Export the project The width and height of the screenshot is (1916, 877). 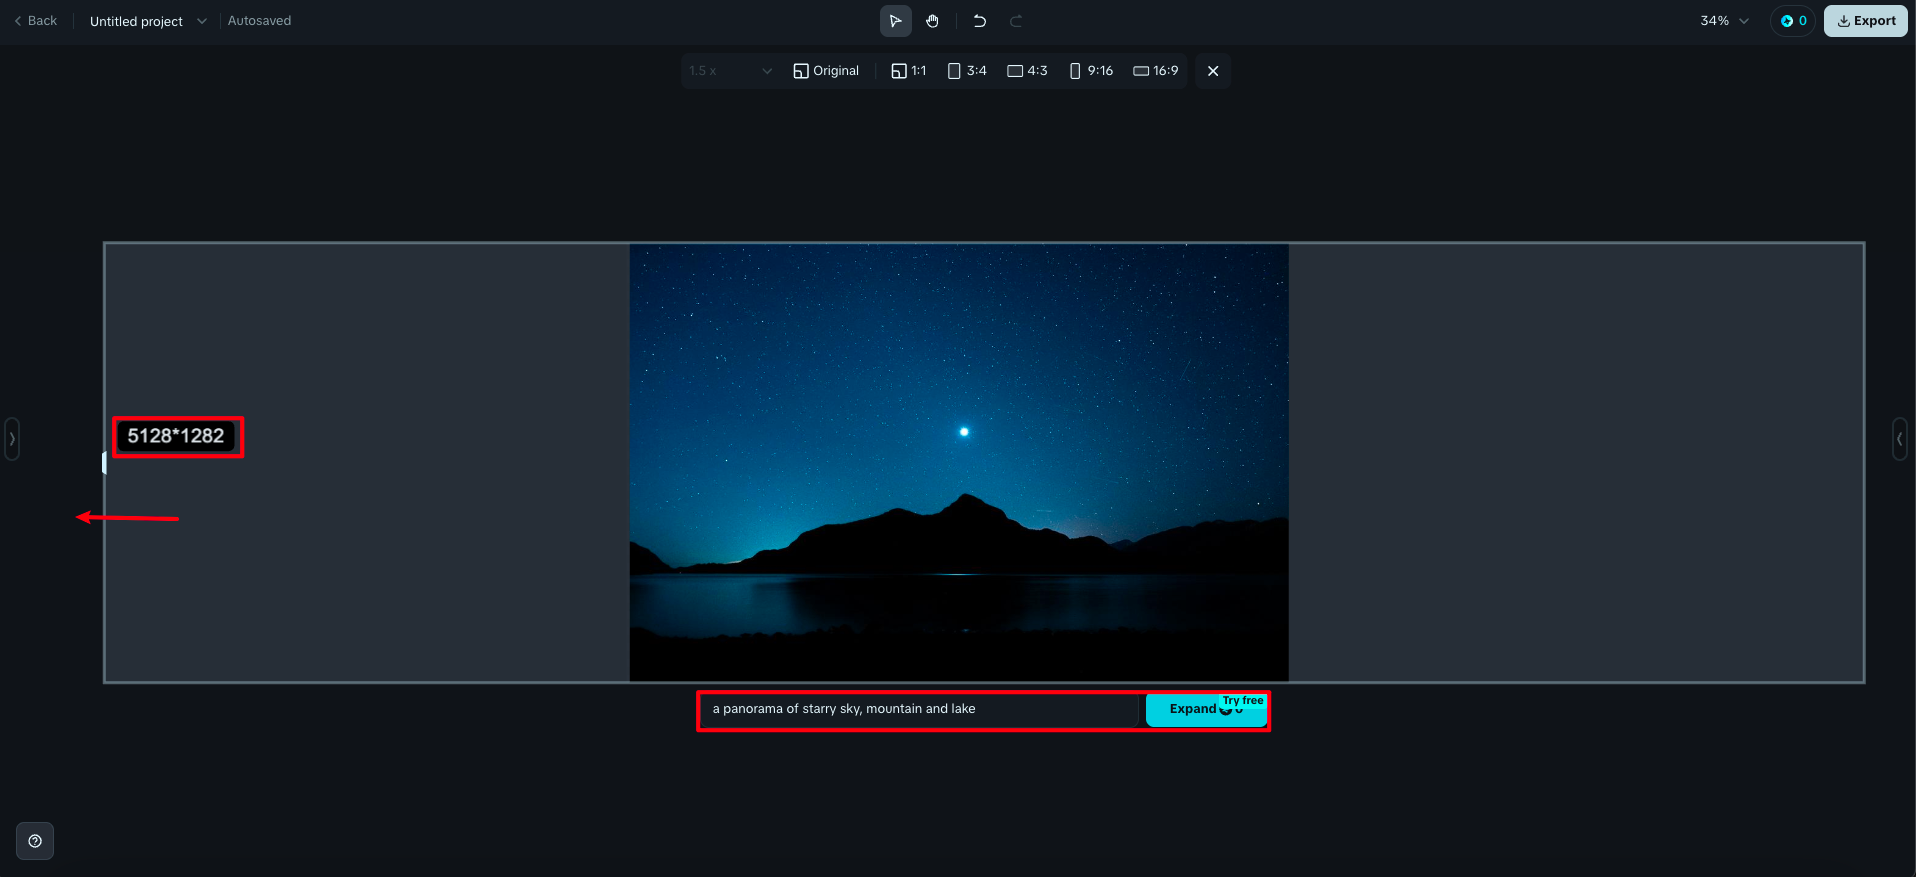pos(1866,21)
